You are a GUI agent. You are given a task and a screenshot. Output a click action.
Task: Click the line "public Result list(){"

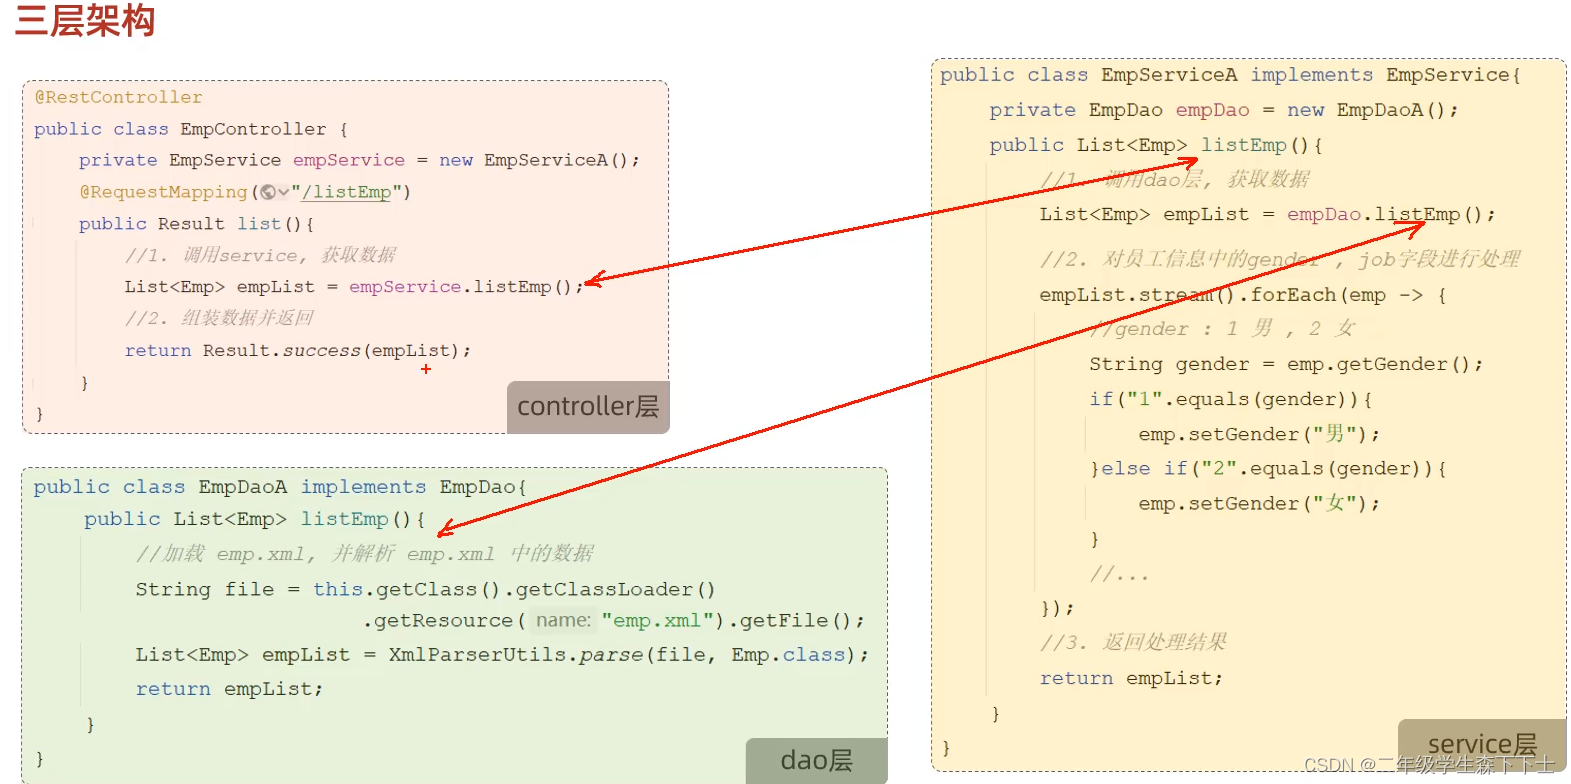[x=197, y=224]
